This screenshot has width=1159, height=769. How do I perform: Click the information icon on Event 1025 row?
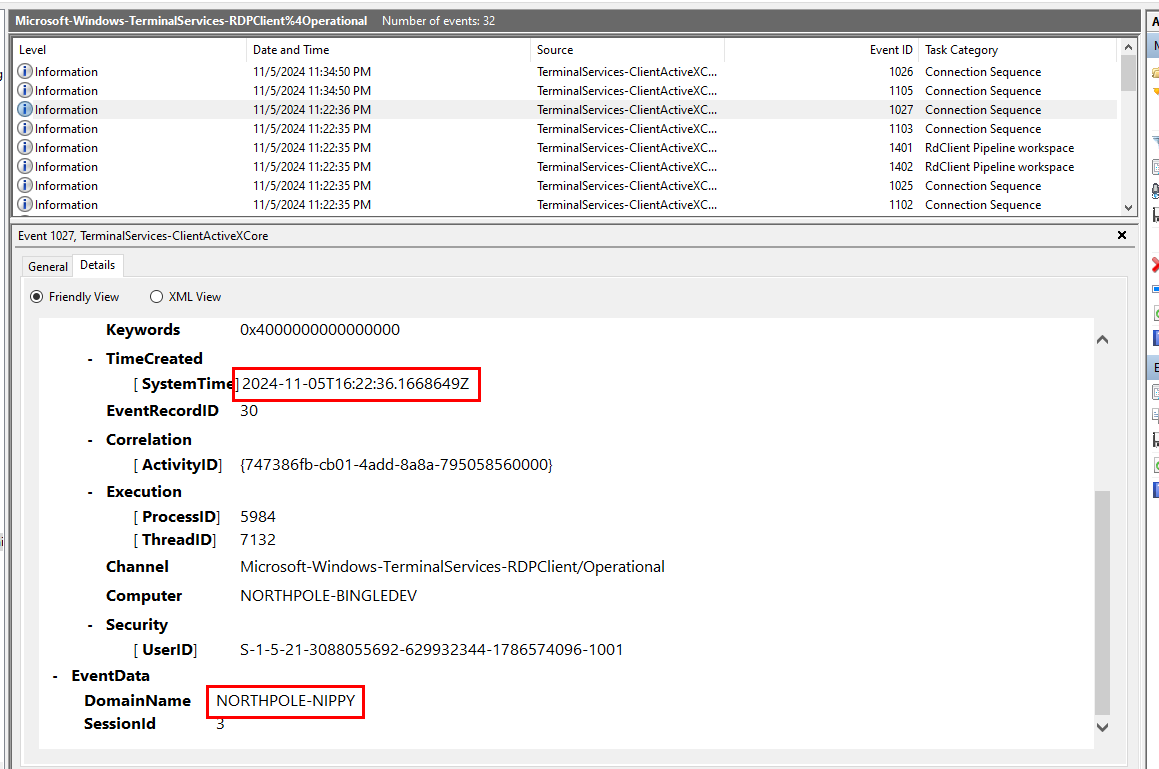(25, 186)
